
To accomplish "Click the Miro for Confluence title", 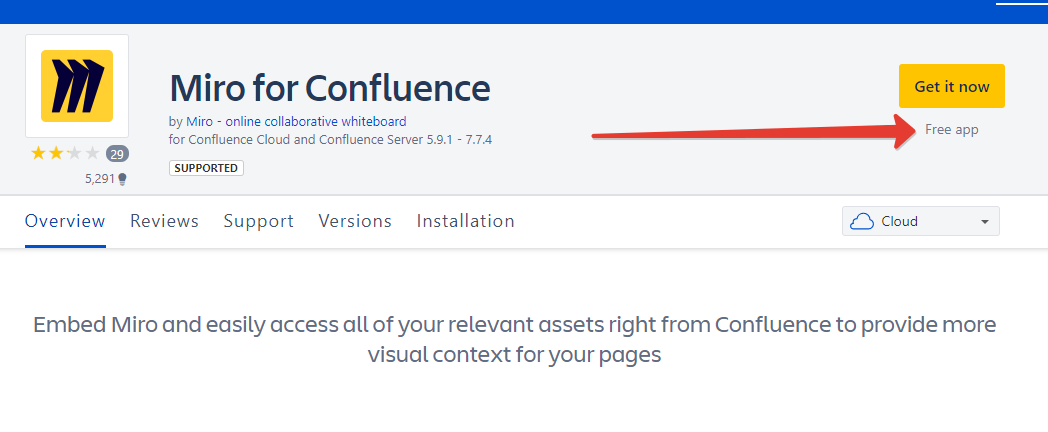I will pyautogui.click(x=330, y=88).
